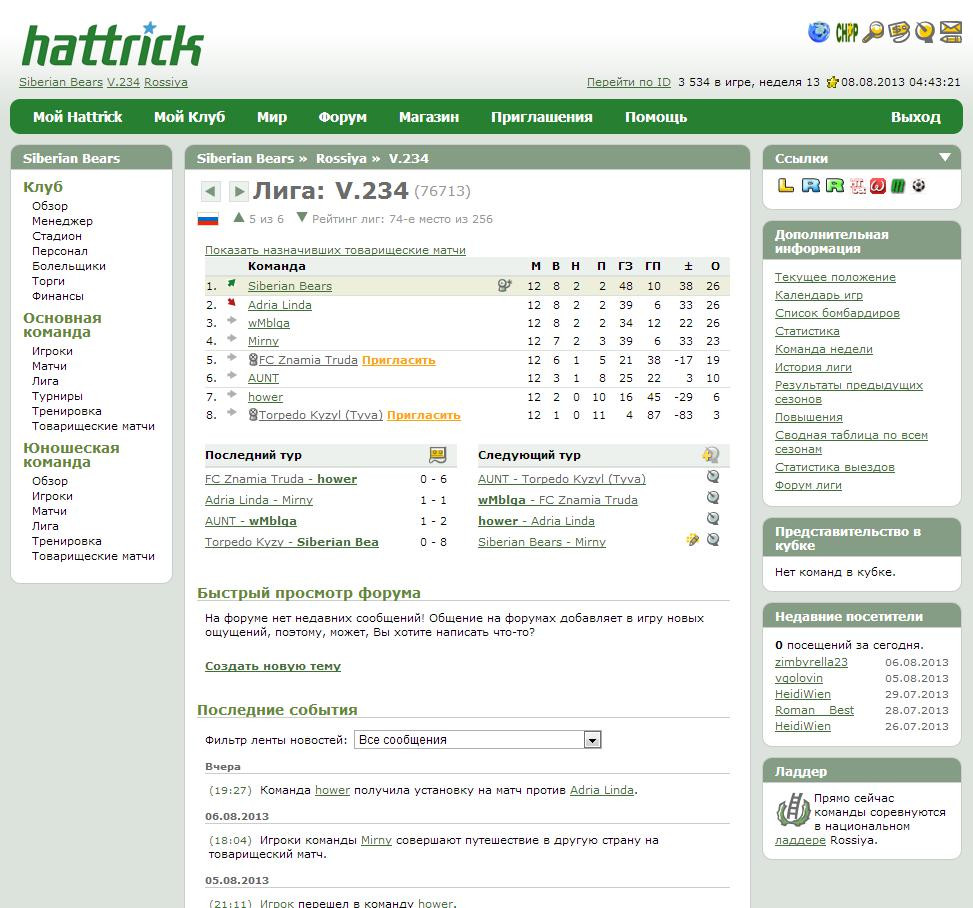Click the soccer ball icon in Ссылки

918,185
